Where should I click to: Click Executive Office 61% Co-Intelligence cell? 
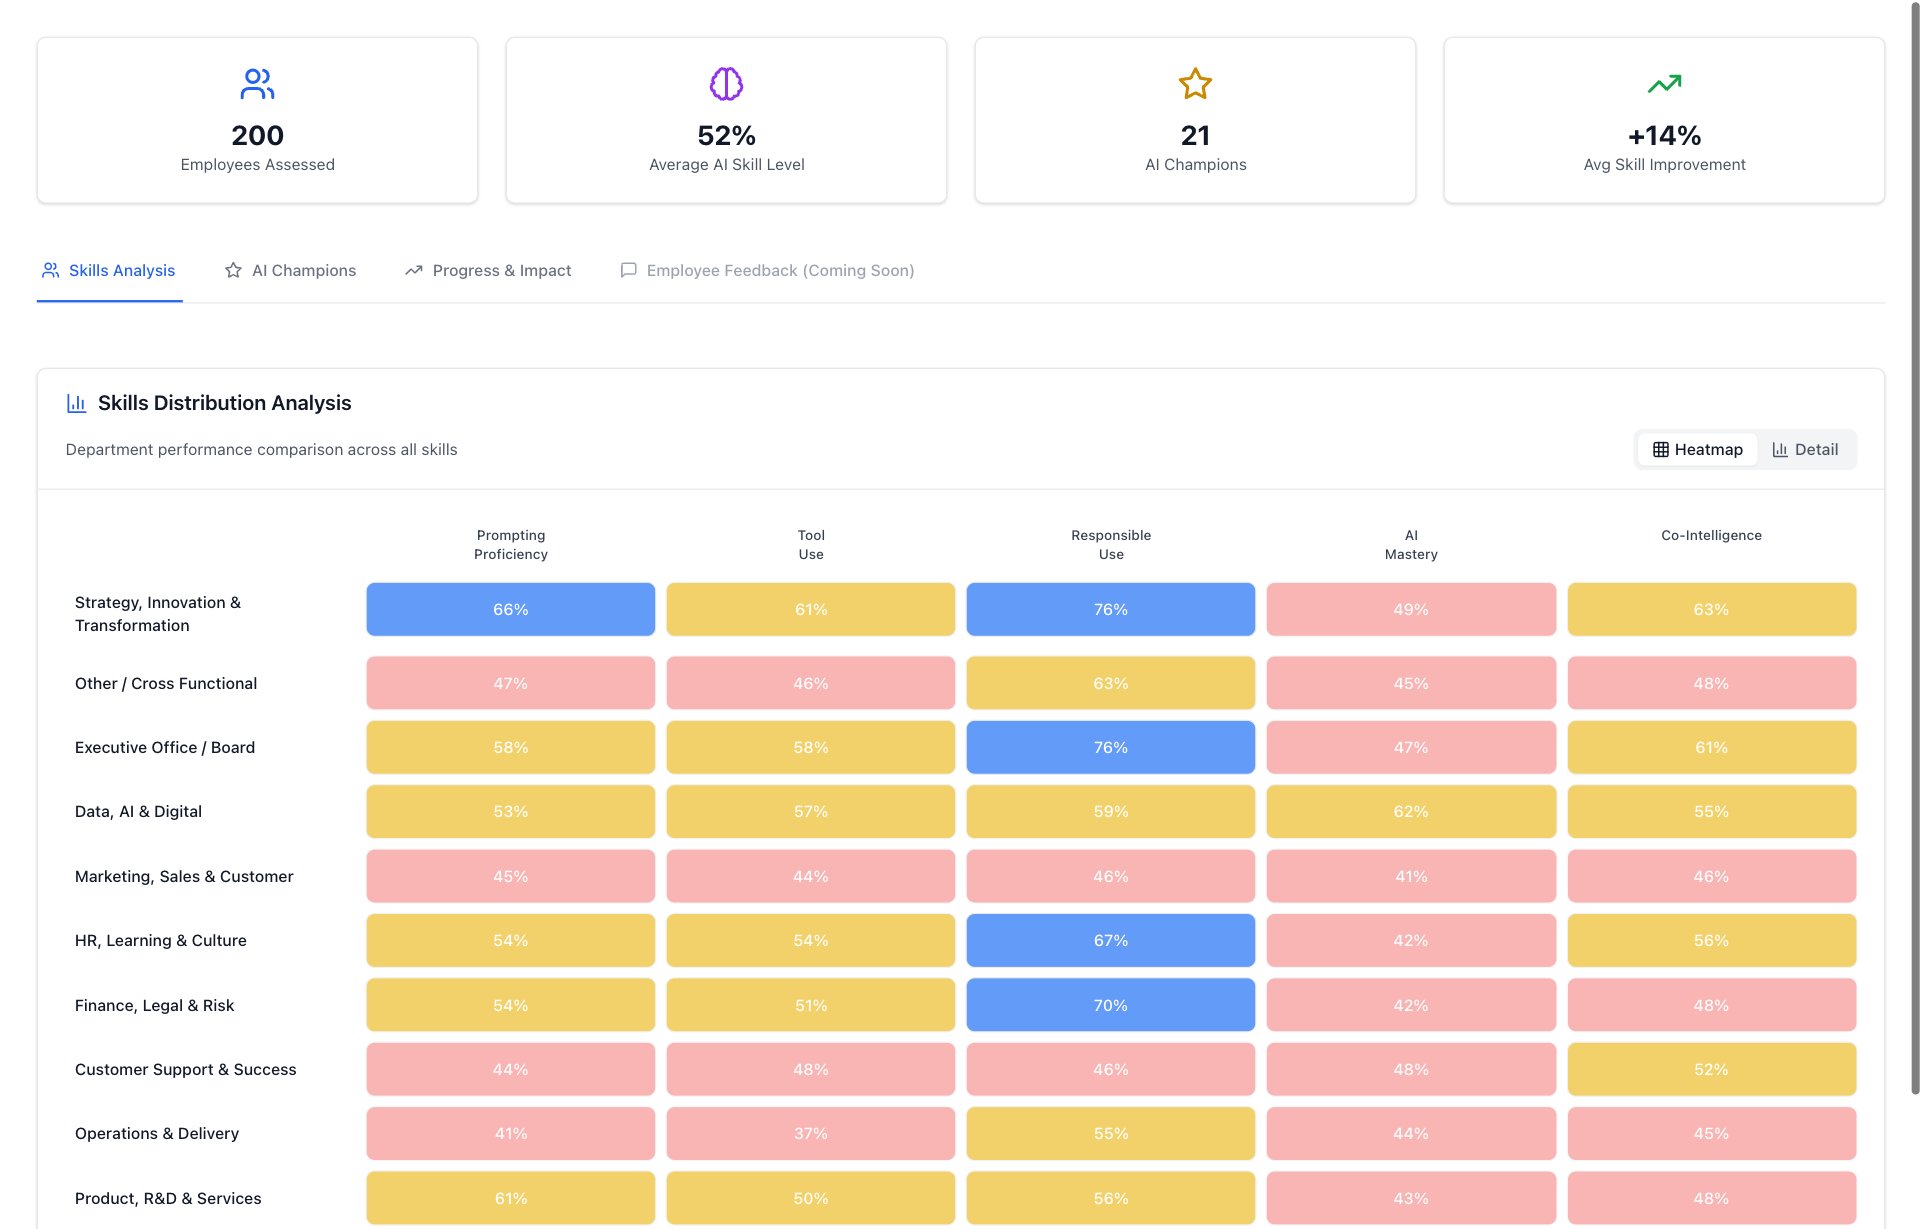pyautogui.click(x=1711, y=747)
